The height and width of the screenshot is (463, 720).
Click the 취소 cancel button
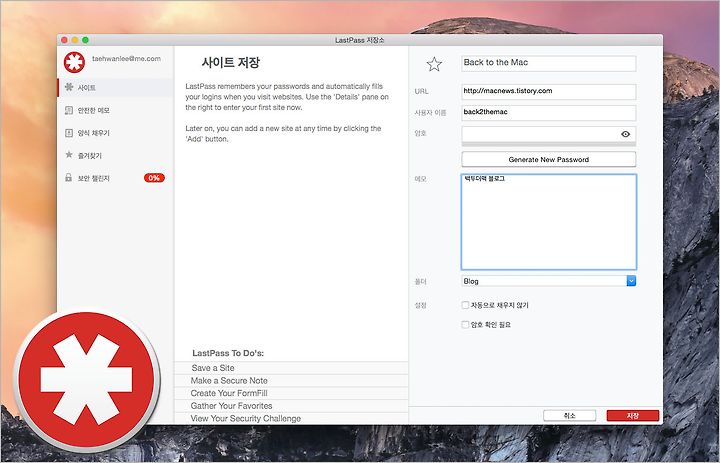(x=569, y=415)
